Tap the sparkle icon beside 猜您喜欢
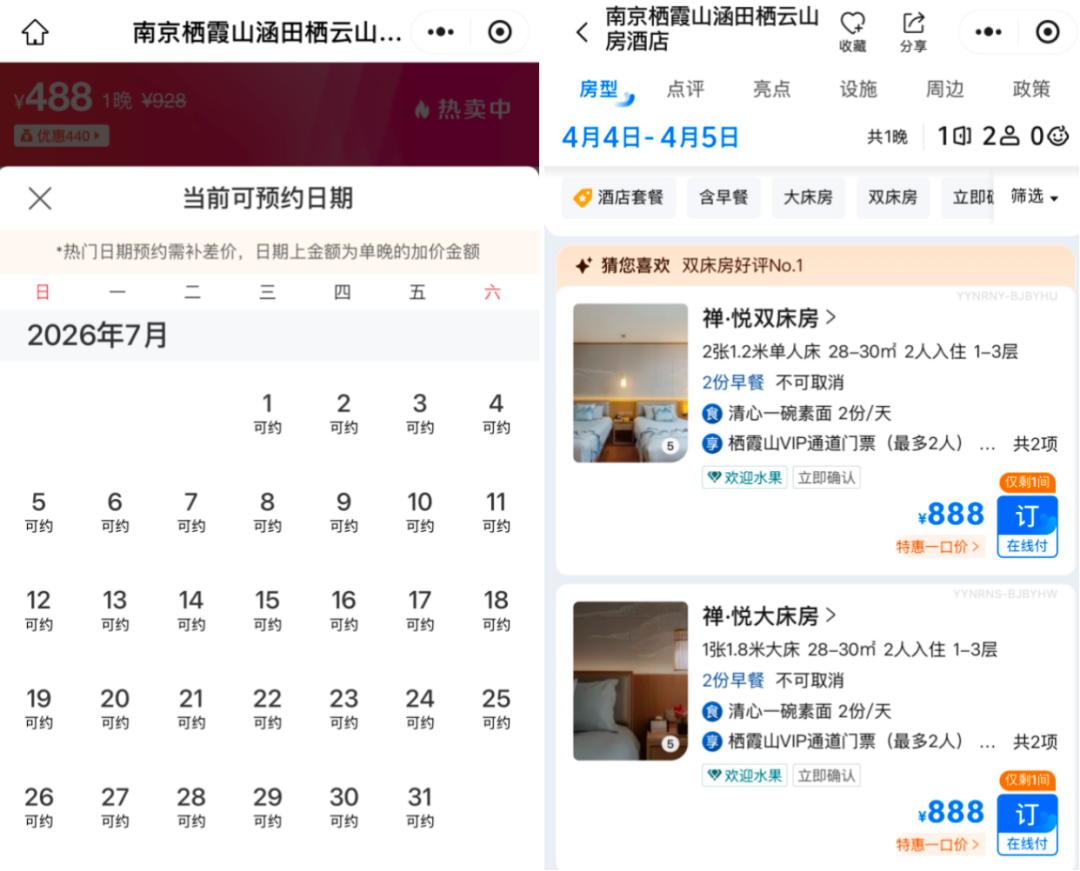This screenshot has width=1080, height=871. pos(584,266)
